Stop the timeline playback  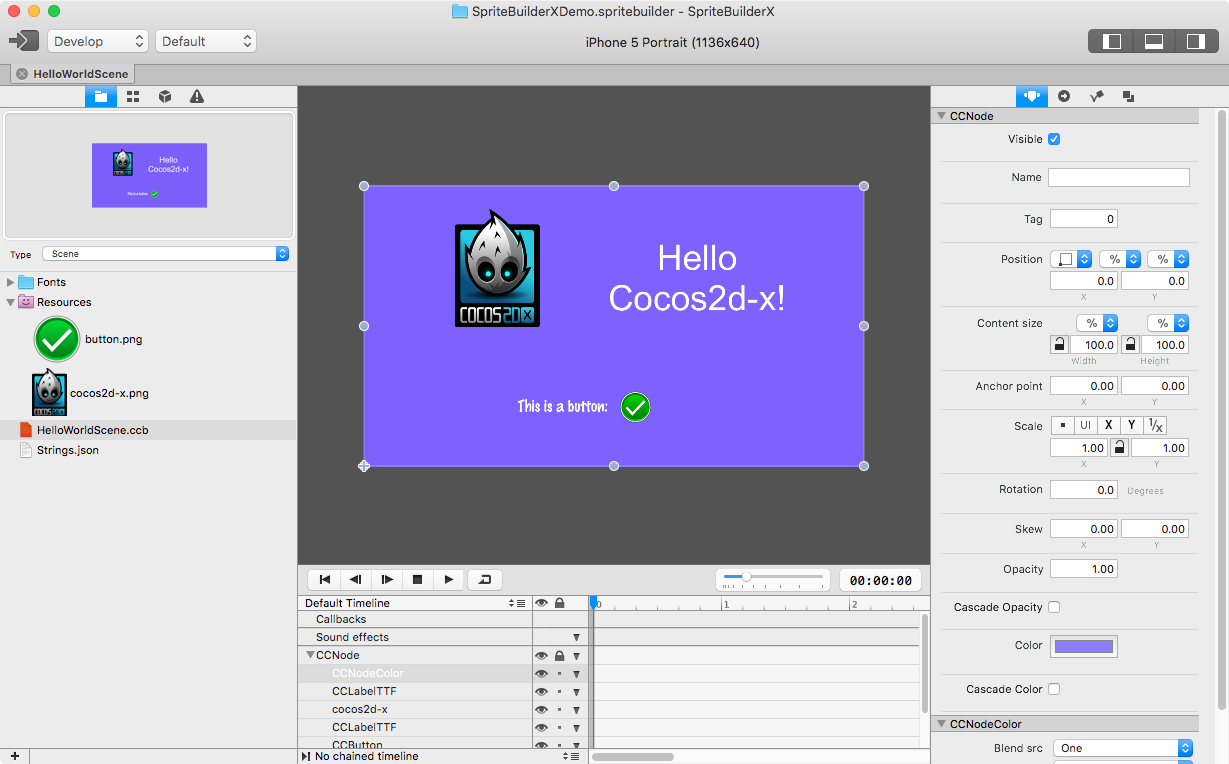click(x=418, y=579)
